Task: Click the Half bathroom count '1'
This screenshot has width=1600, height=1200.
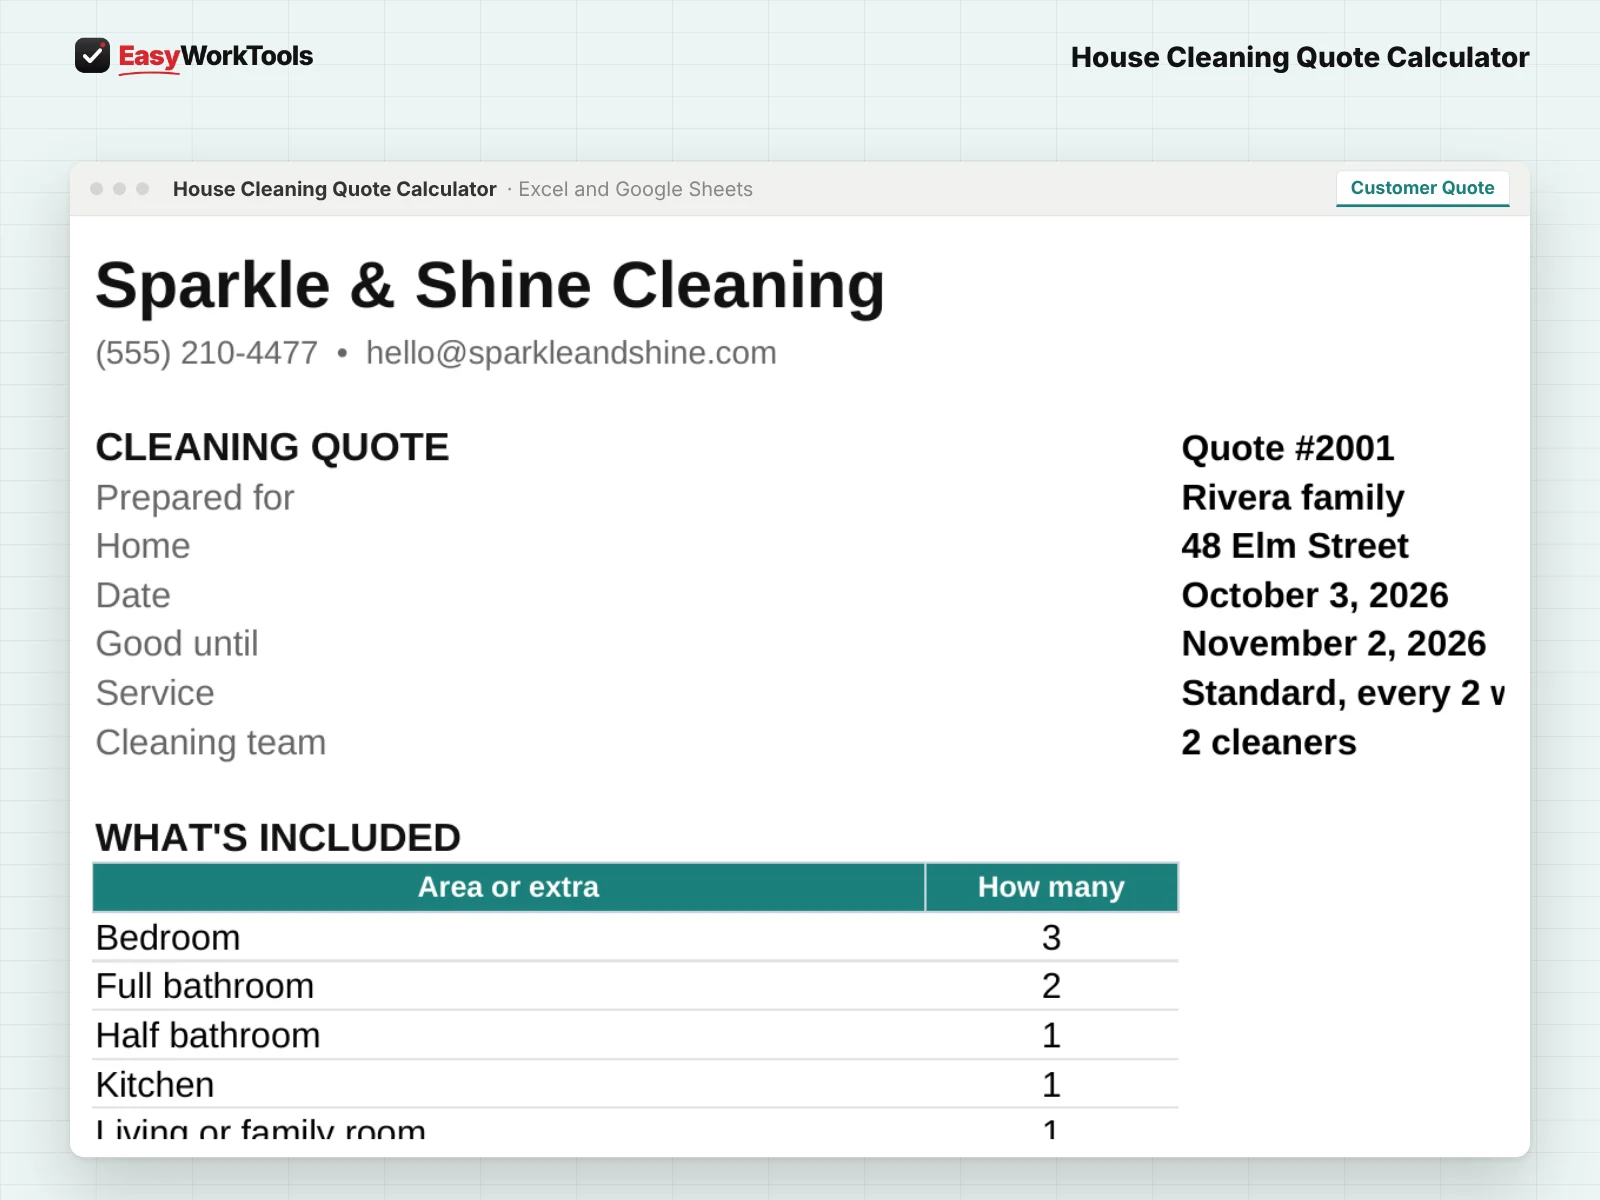Action: 1051,1035
